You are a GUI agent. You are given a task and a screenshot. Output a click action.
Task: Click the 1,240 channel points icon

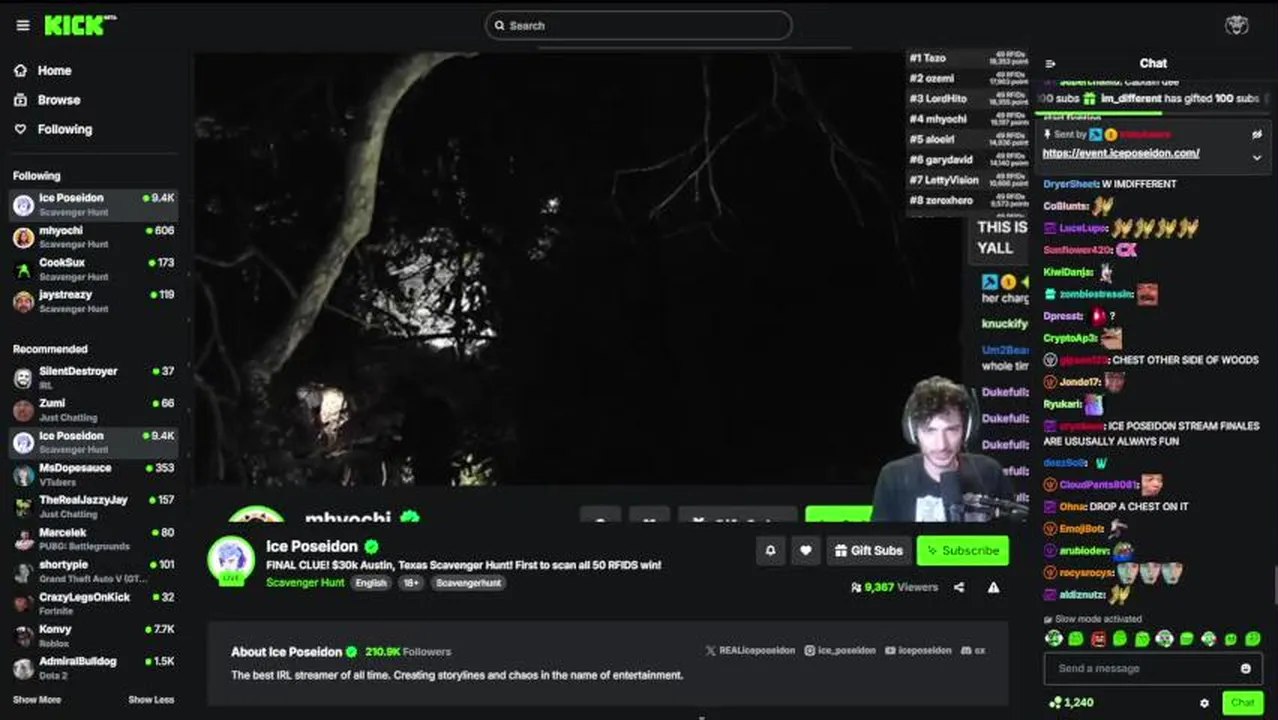1054,703
